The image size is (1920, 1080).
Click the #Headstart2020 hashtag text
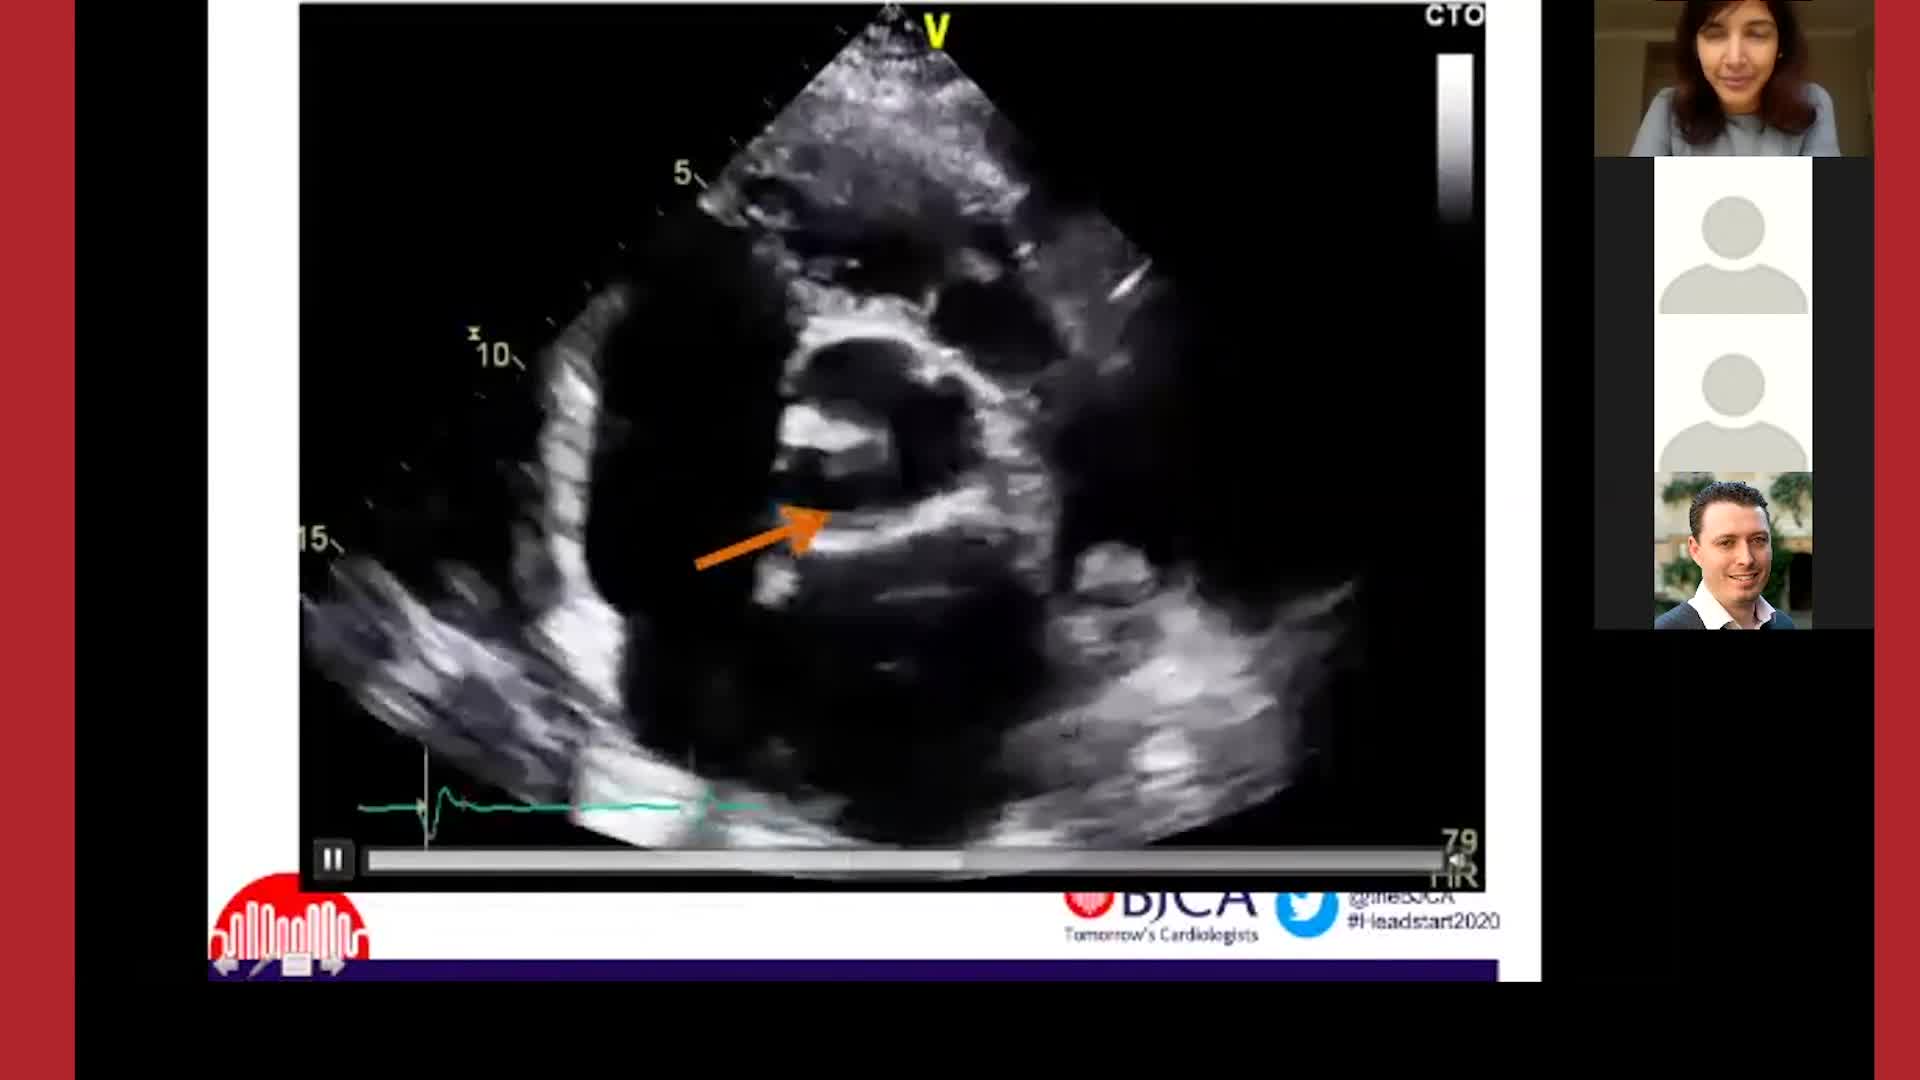coord(1422,921)
